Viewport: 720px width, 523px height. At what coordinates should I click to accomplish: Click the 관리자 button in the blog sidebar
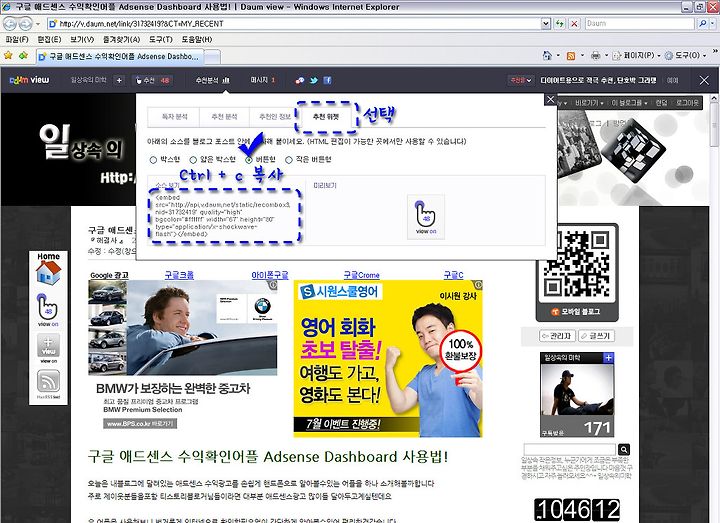click(x=557, y=336)
